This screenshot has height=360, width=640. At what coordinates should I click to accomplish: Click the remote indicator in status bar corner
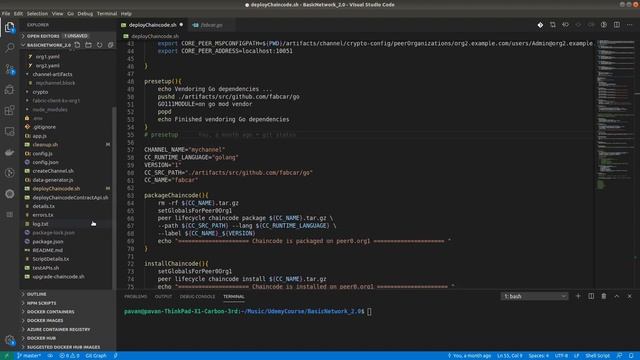coord(6,356)
